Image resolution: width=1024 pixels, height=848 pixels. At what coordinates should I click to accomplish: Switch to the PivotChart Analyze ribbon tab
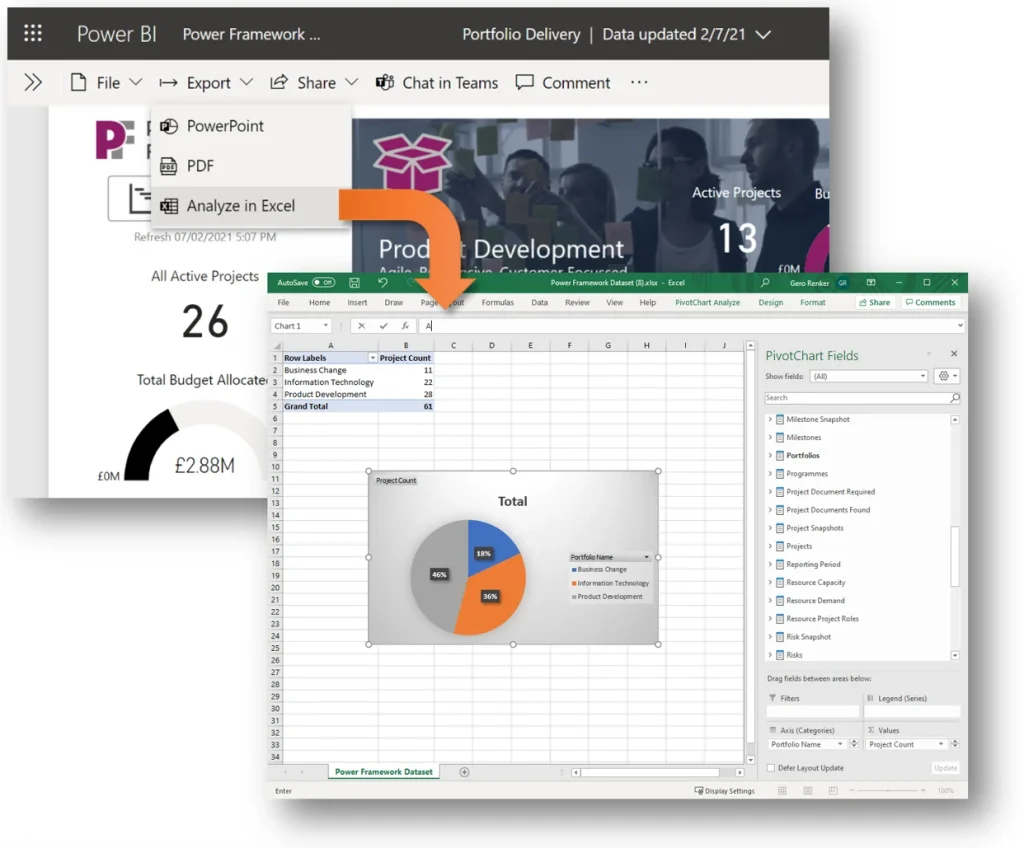click(707, 302)
